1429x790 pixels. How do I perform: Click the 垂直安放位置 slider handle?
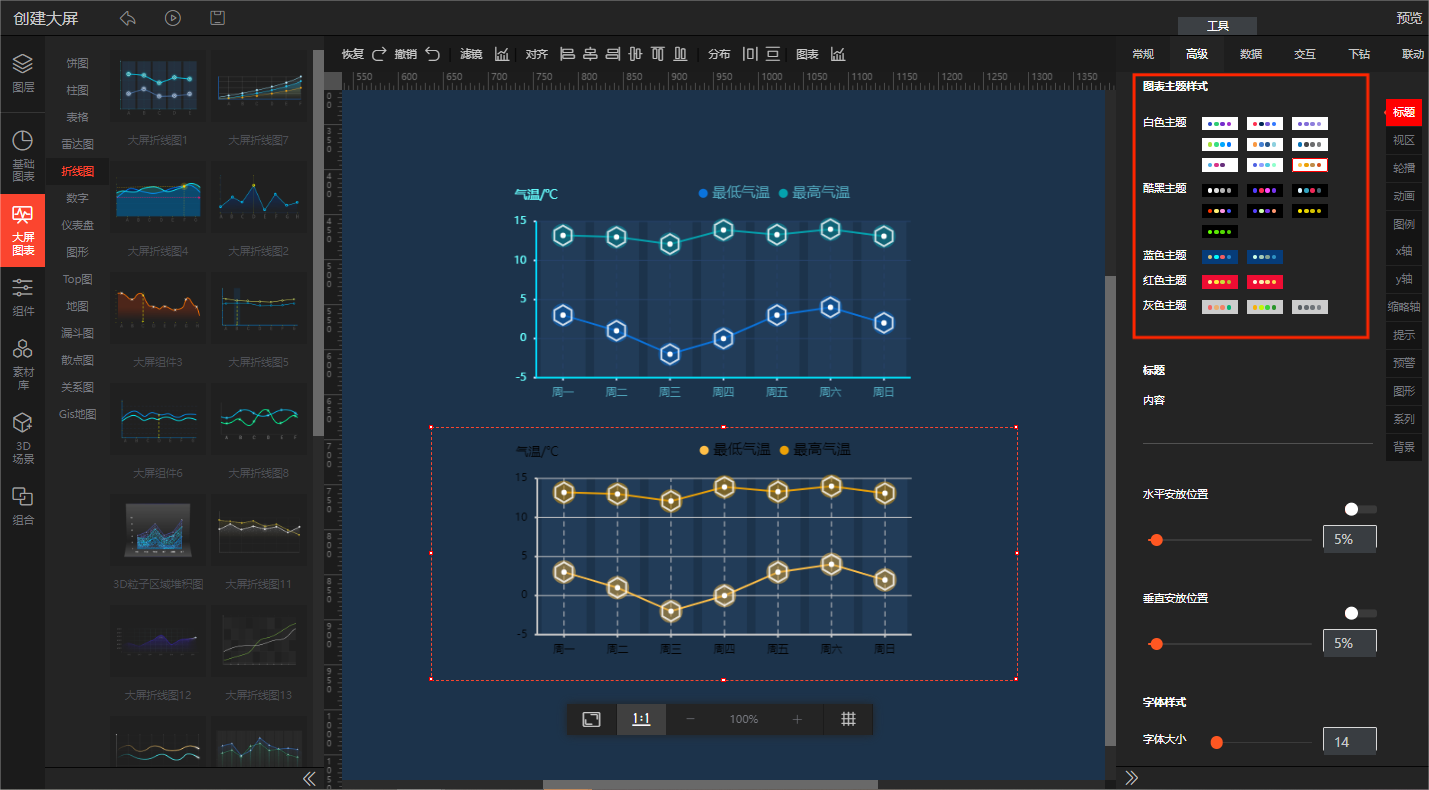pos(1156,644)
